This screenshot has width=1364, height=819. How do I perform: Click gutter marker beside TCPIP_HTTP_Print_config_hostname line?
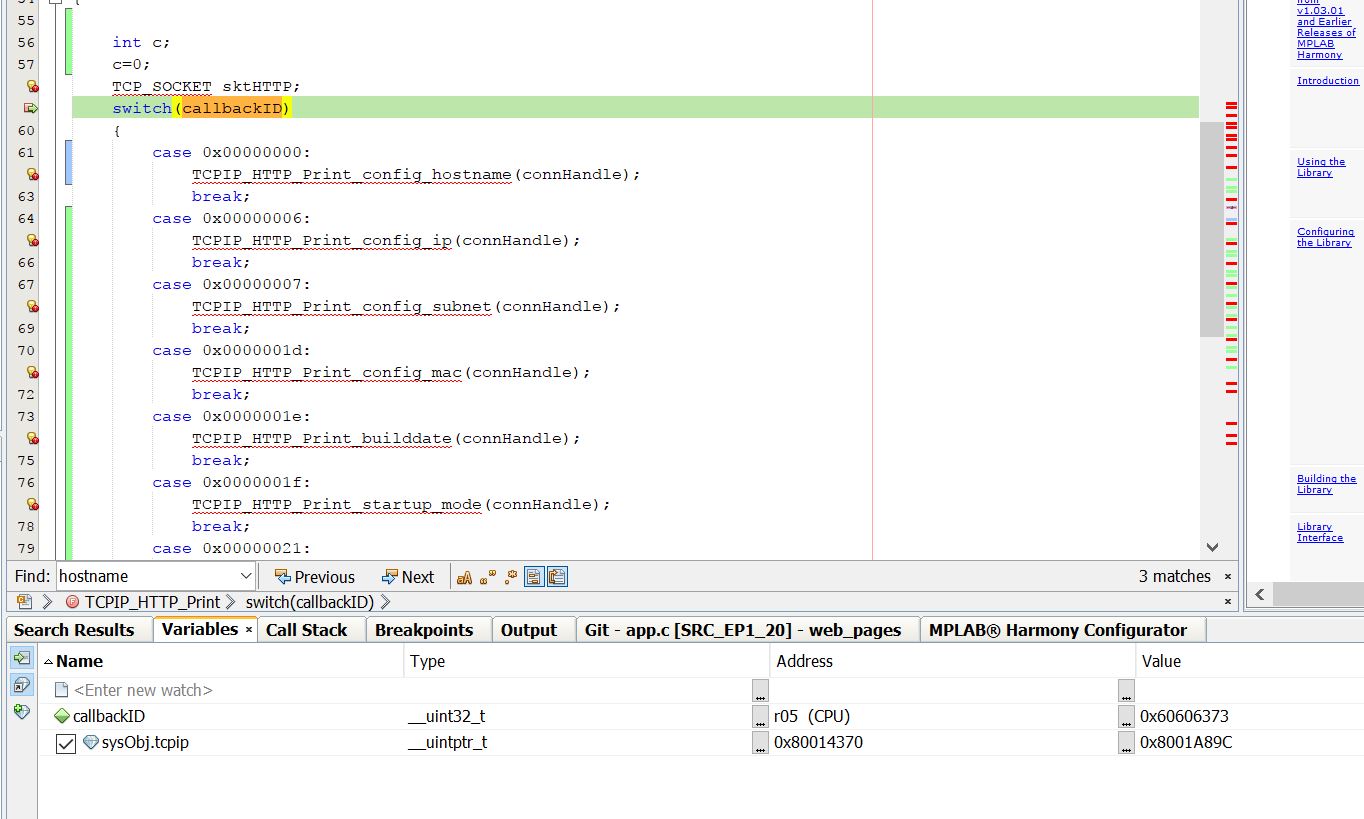(x=31, y=174)
